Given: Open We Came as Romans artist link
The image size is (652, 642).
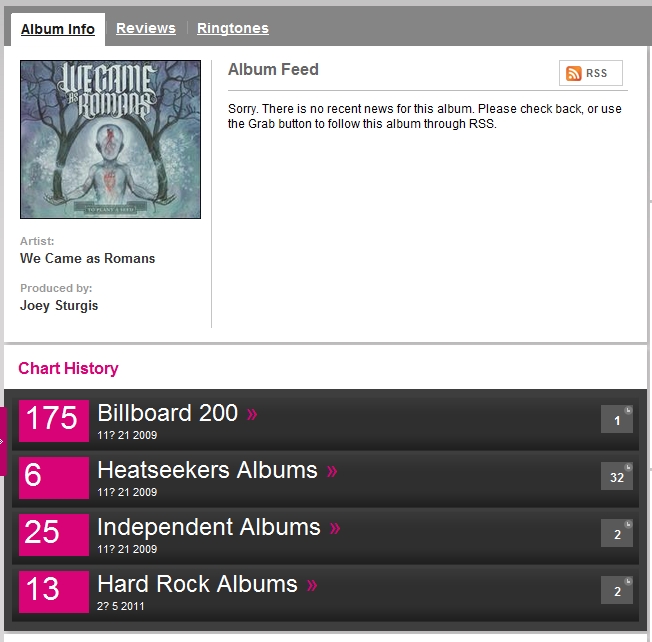Looking at the screenshot, I should pyautogui.click(x=88, y=258).
